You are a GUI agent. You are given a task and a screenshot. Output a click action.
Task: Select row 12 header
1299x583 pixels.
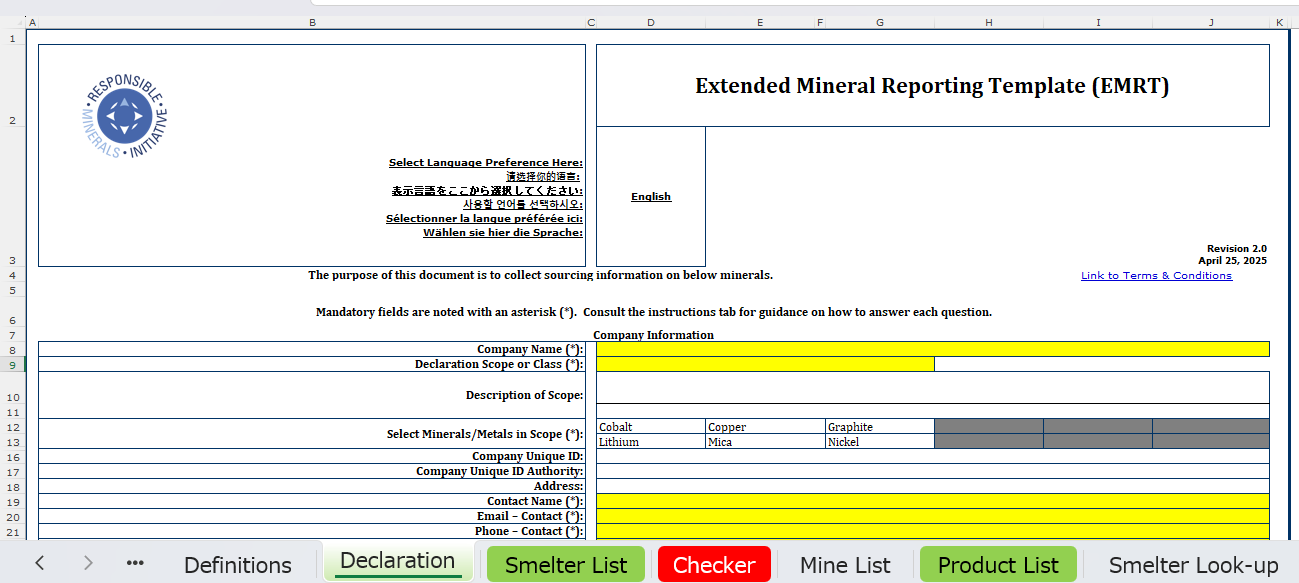click(12, 427)
